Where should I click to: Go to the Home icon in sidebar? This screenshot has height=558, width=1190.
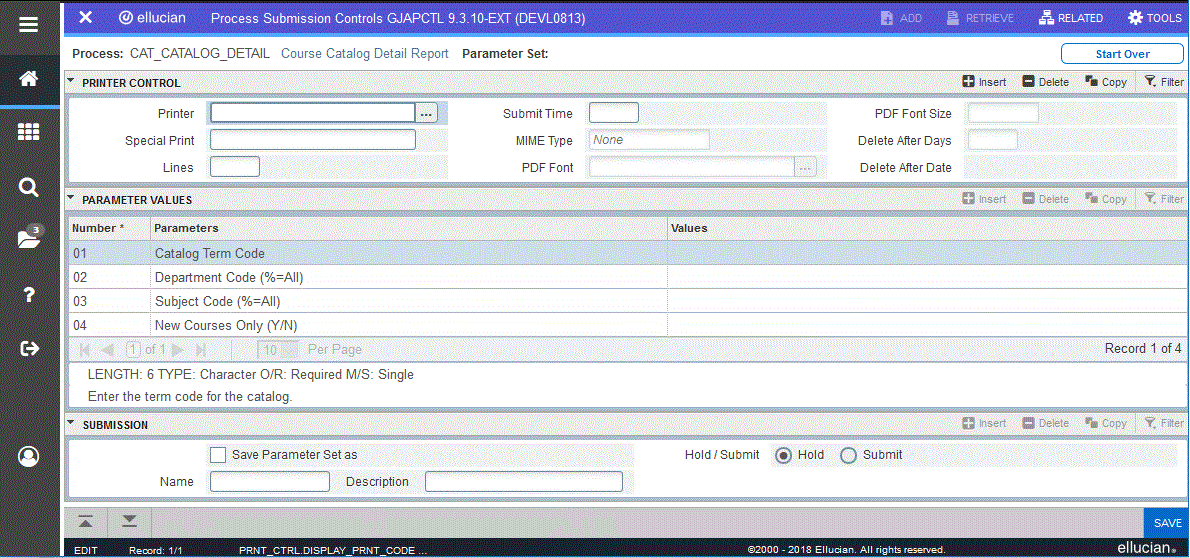click(29, 79)
